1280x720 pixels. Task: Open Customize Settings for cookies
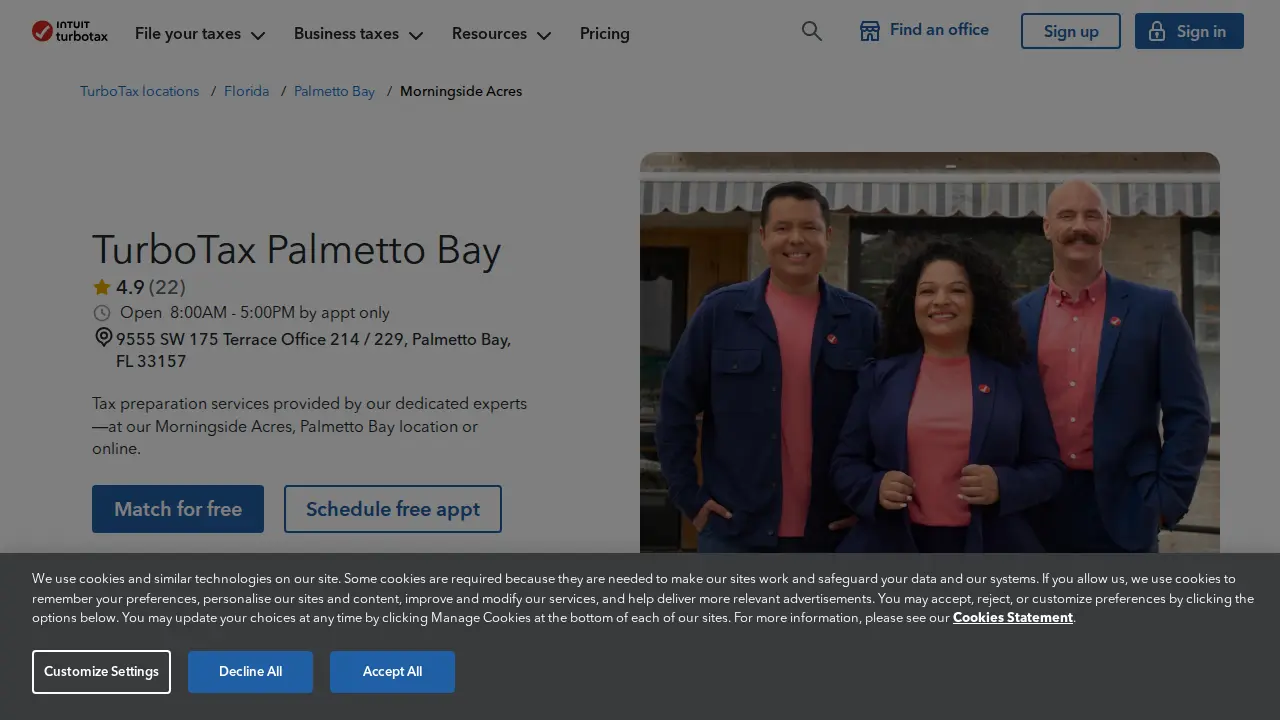click(x=101, y=672)
